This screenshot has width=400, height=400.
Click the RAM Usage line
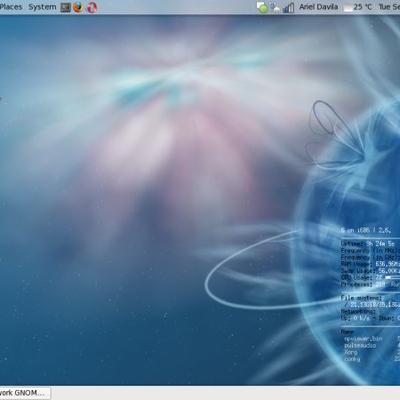[x=370, y=264]
